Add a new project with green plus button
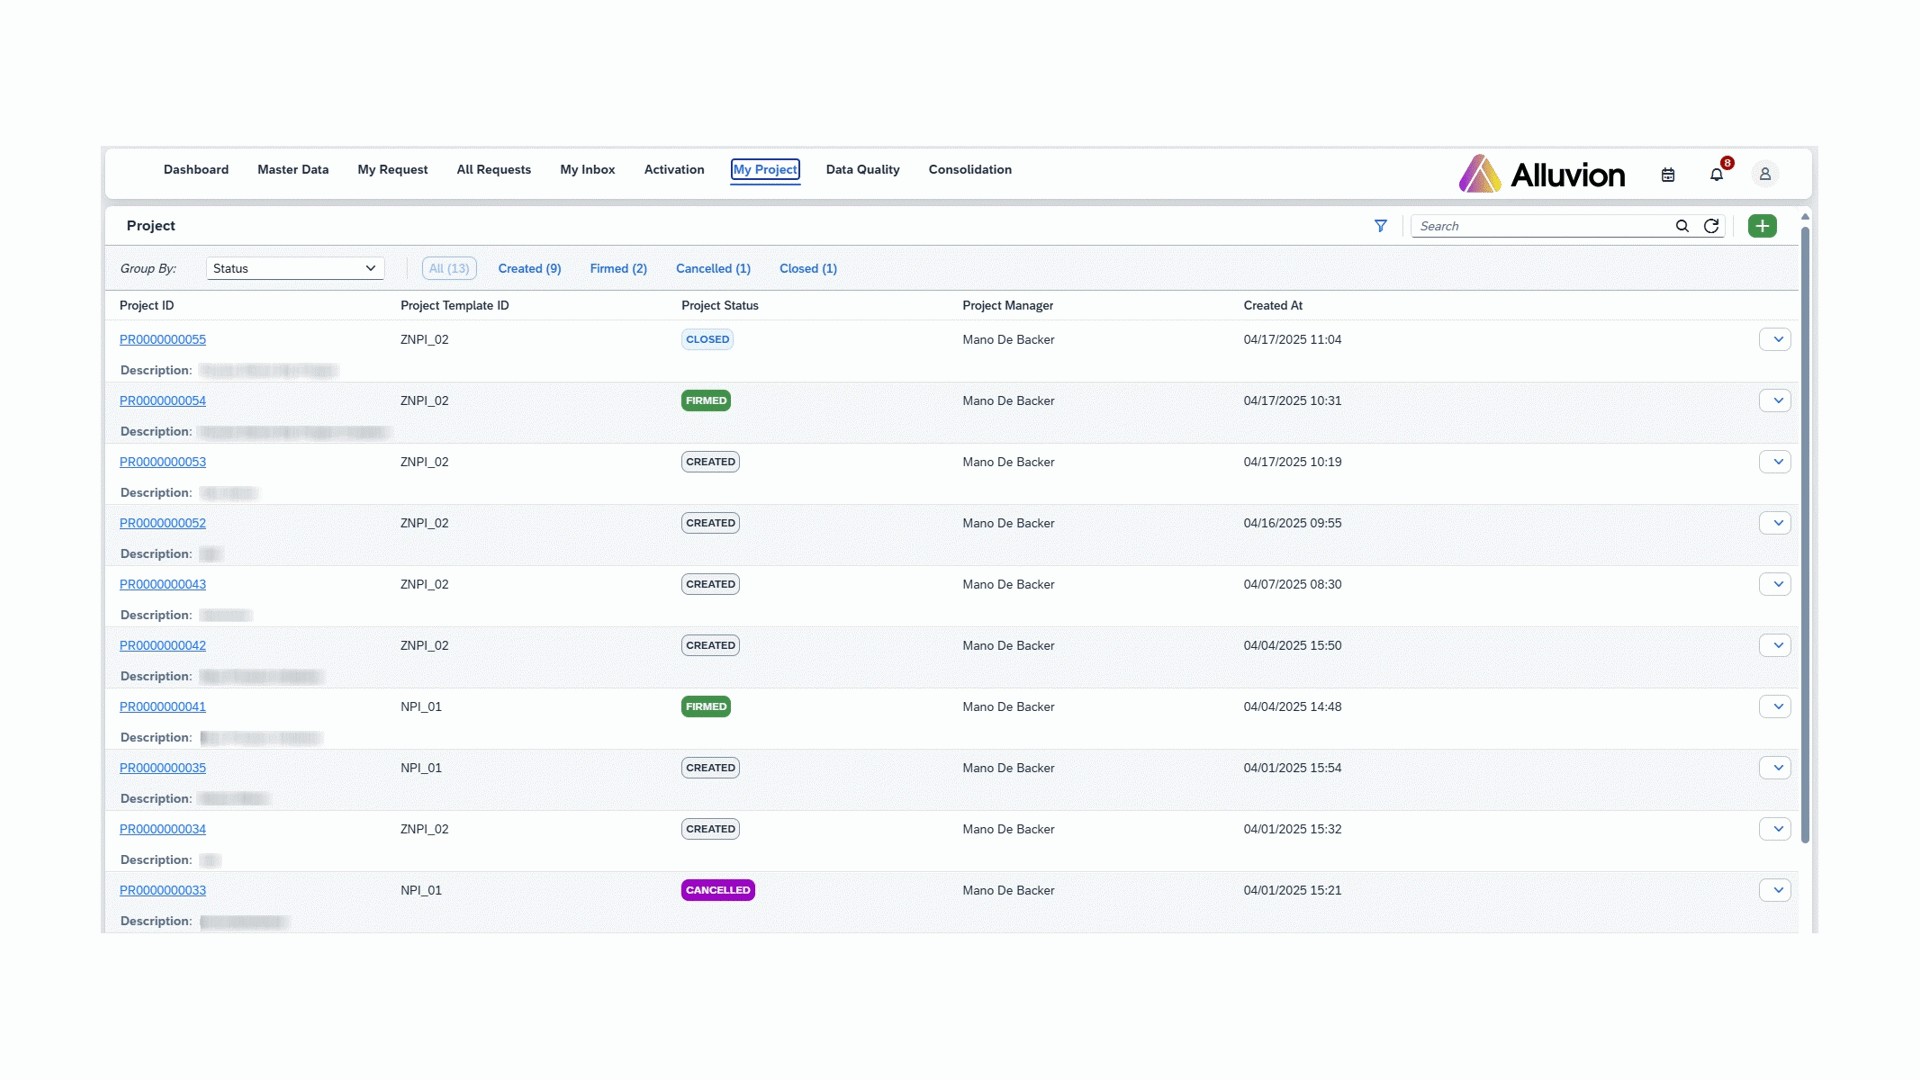 click(1762, 226)
